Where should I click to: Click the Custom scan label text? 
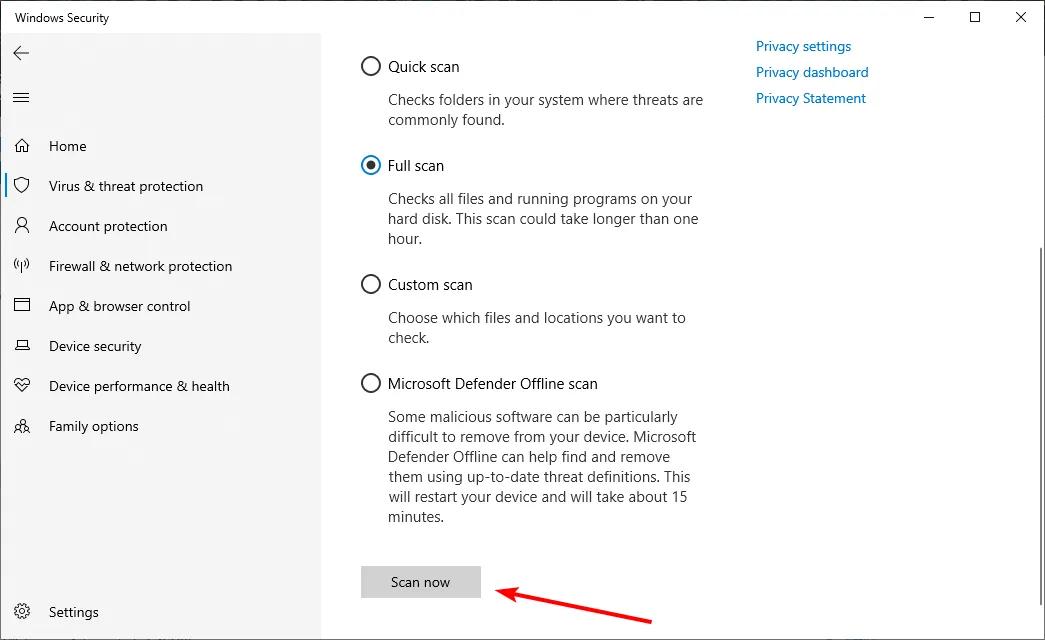point(431,285)
